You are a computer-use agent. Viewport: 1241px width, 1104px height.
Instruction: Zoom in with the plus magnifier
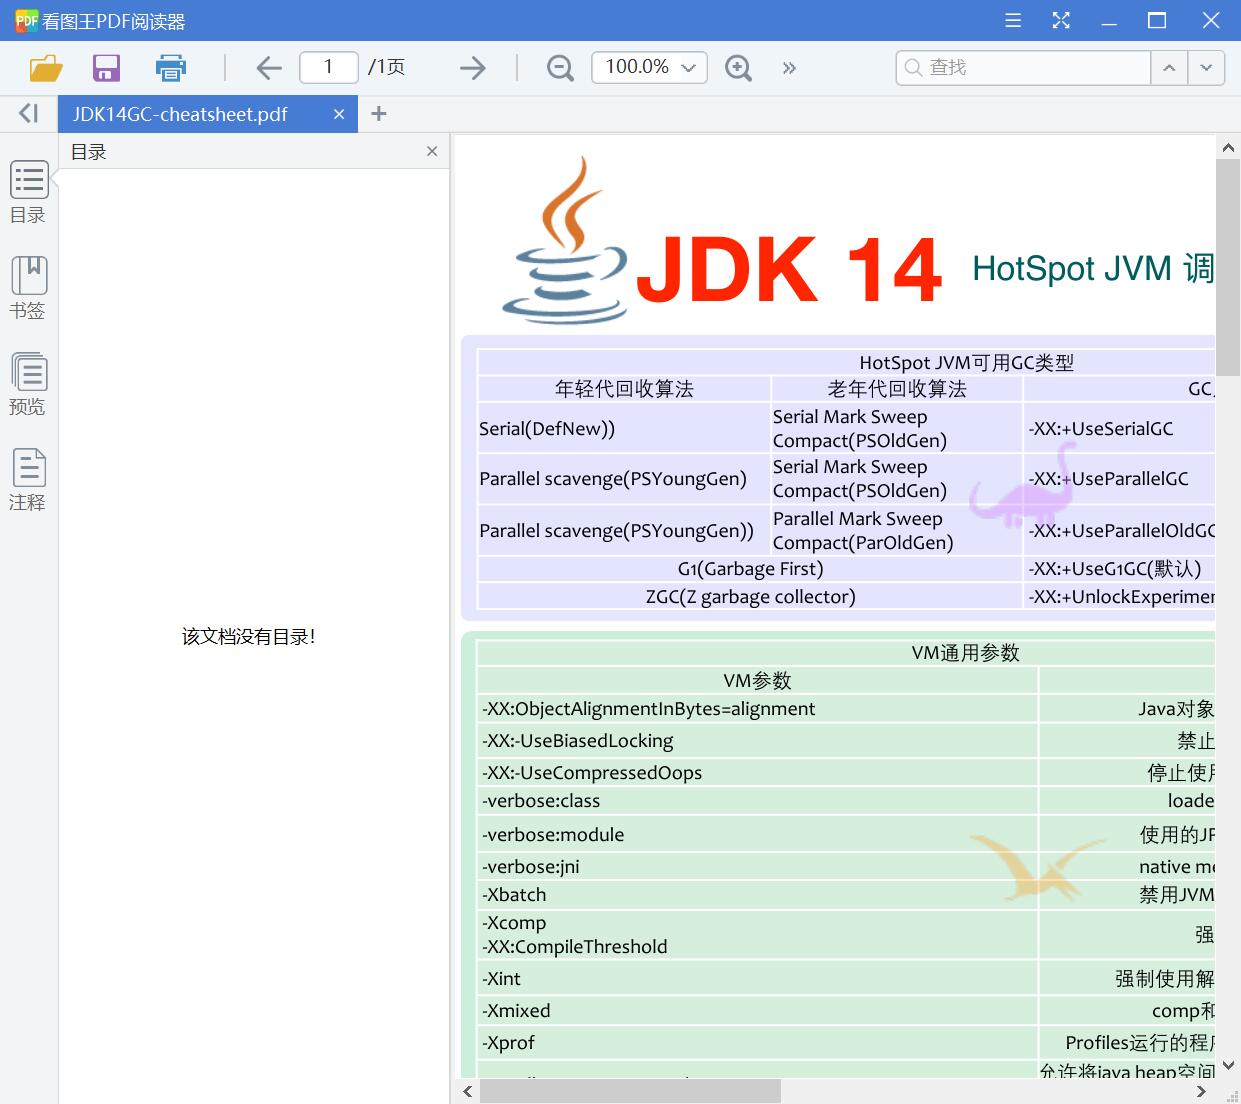click(738, 68)
